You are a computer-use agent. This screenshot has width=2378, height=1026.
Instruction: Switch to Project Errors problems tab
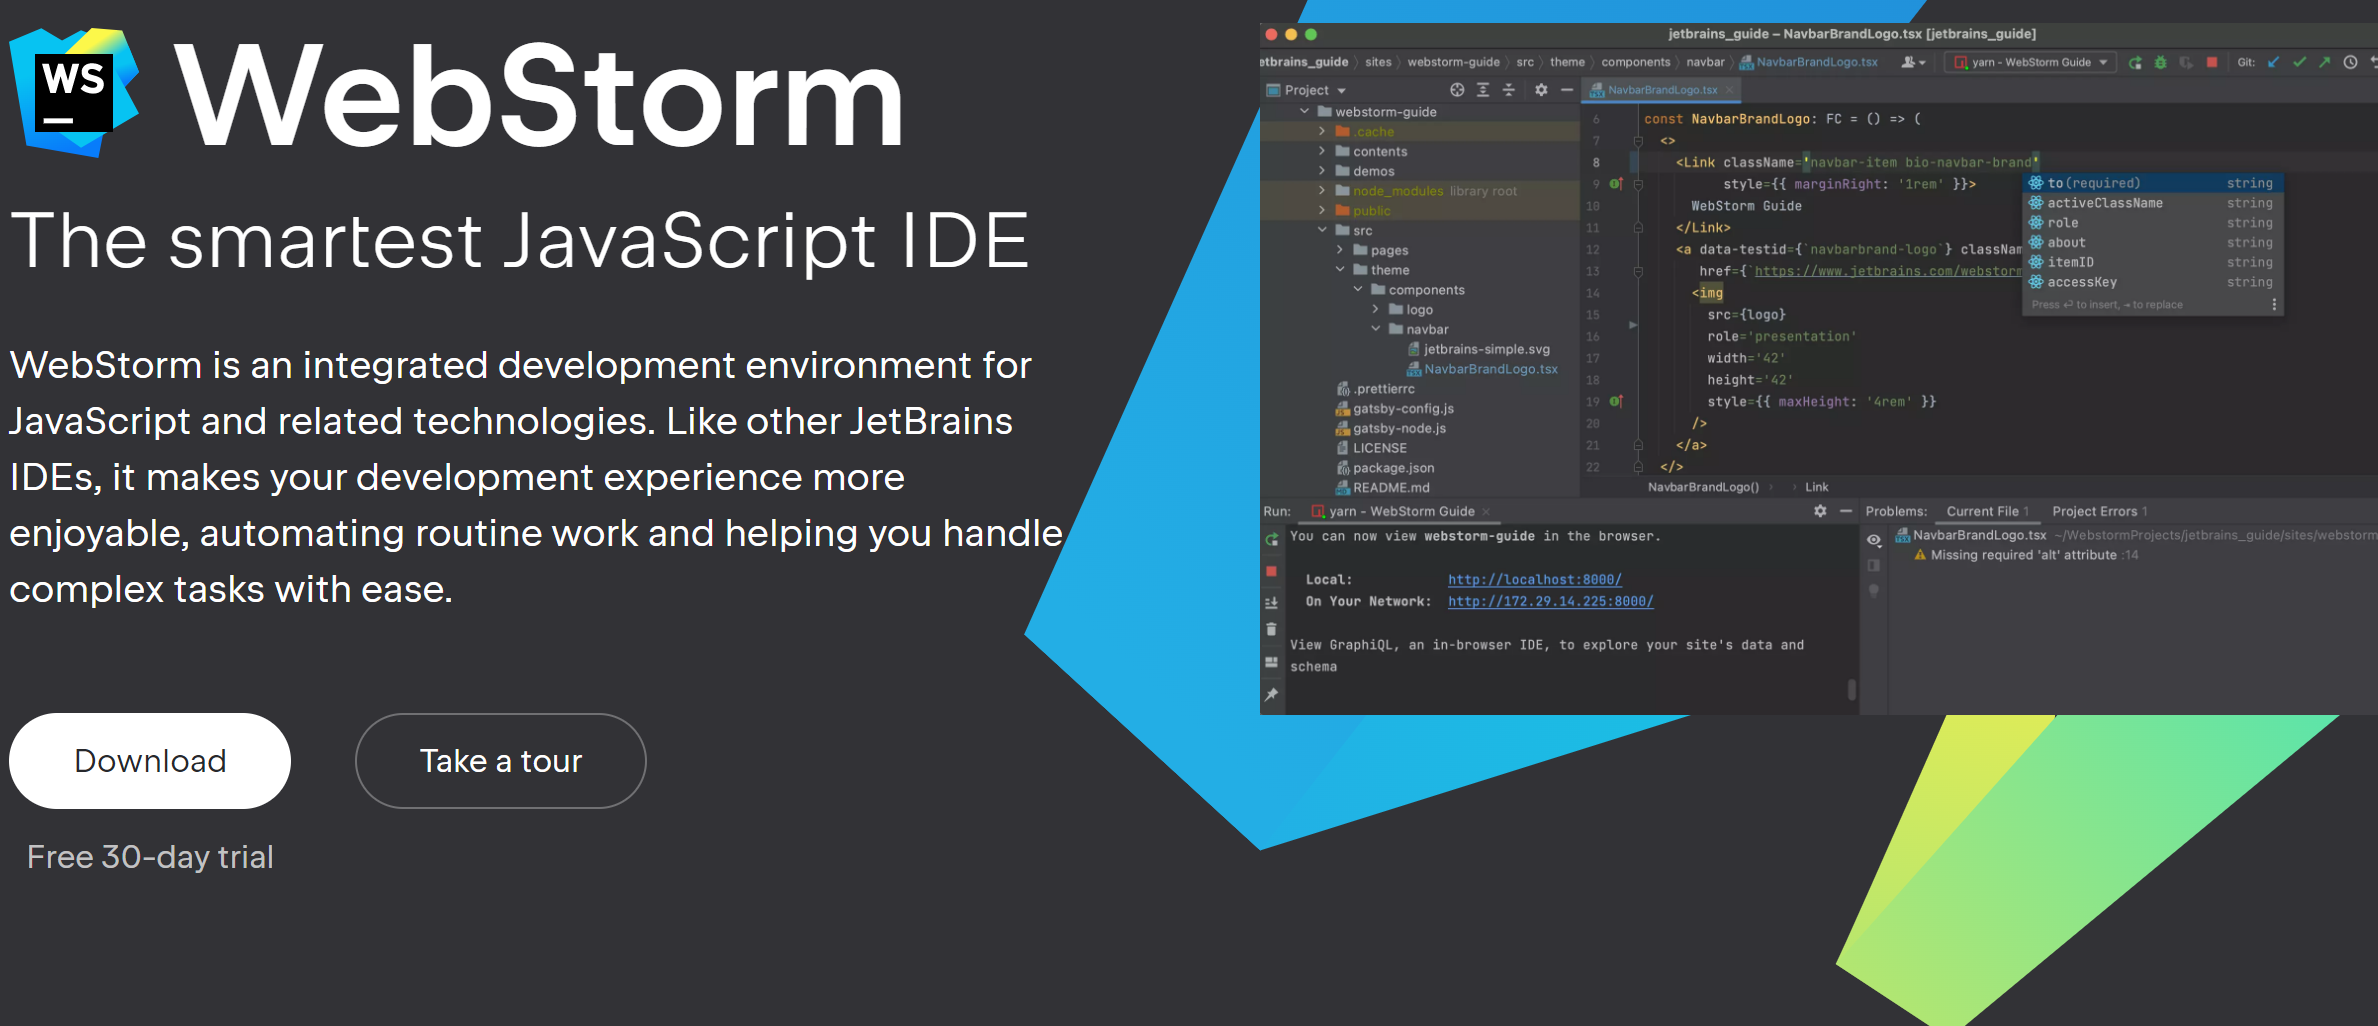coord(2099,511)
